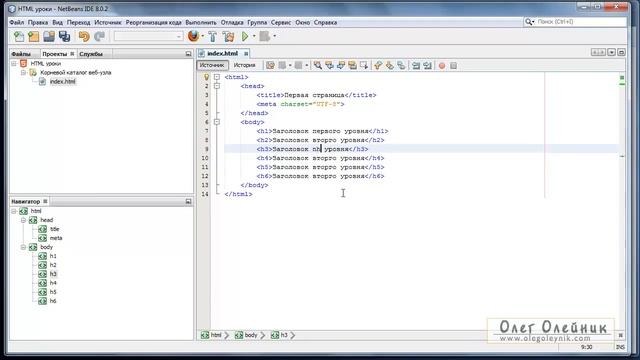
Task: Click the lightbulb hint on line 1
Action: (207, 77)
